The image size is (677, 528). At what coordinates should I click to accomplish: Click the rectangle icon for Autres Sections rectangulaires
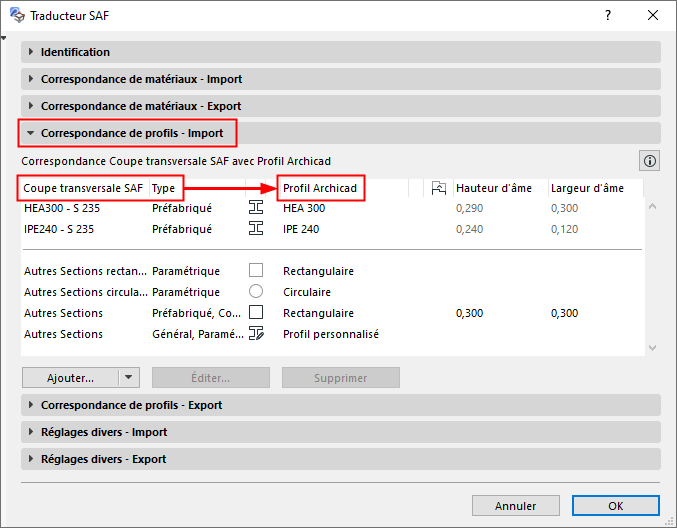tap(256, 271)
